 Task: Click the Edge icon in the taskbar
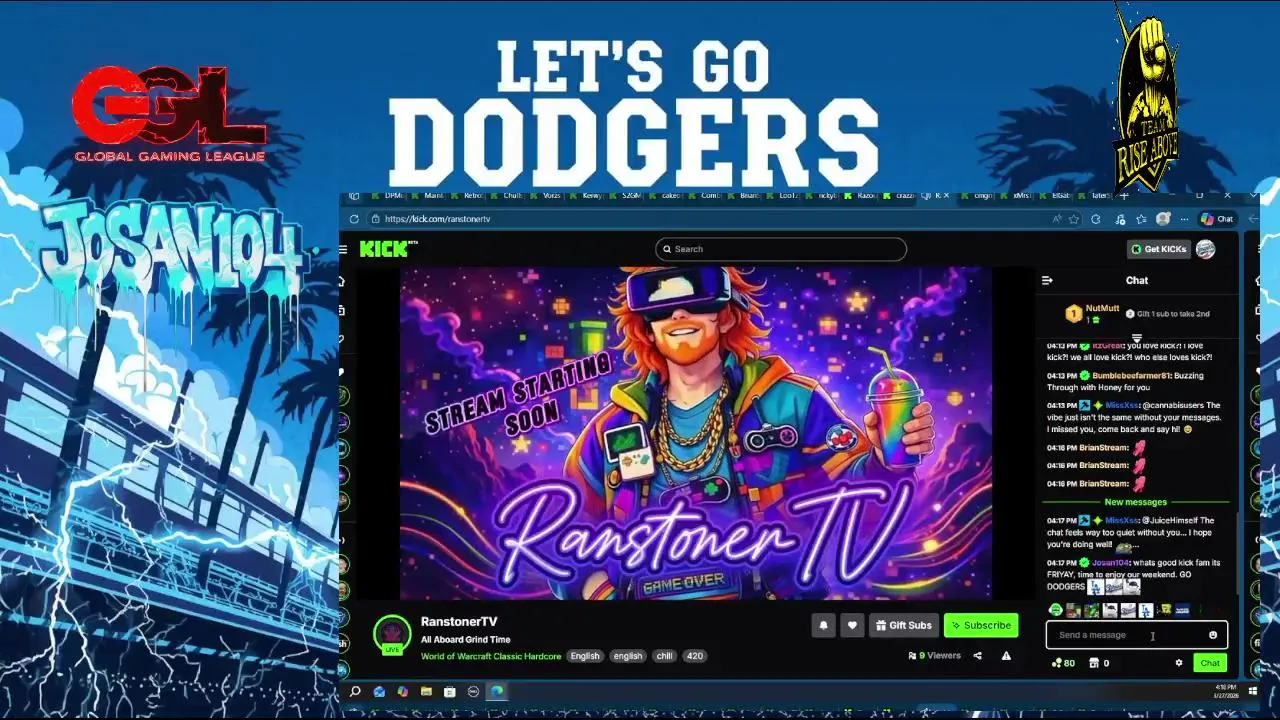coord(497,691)
